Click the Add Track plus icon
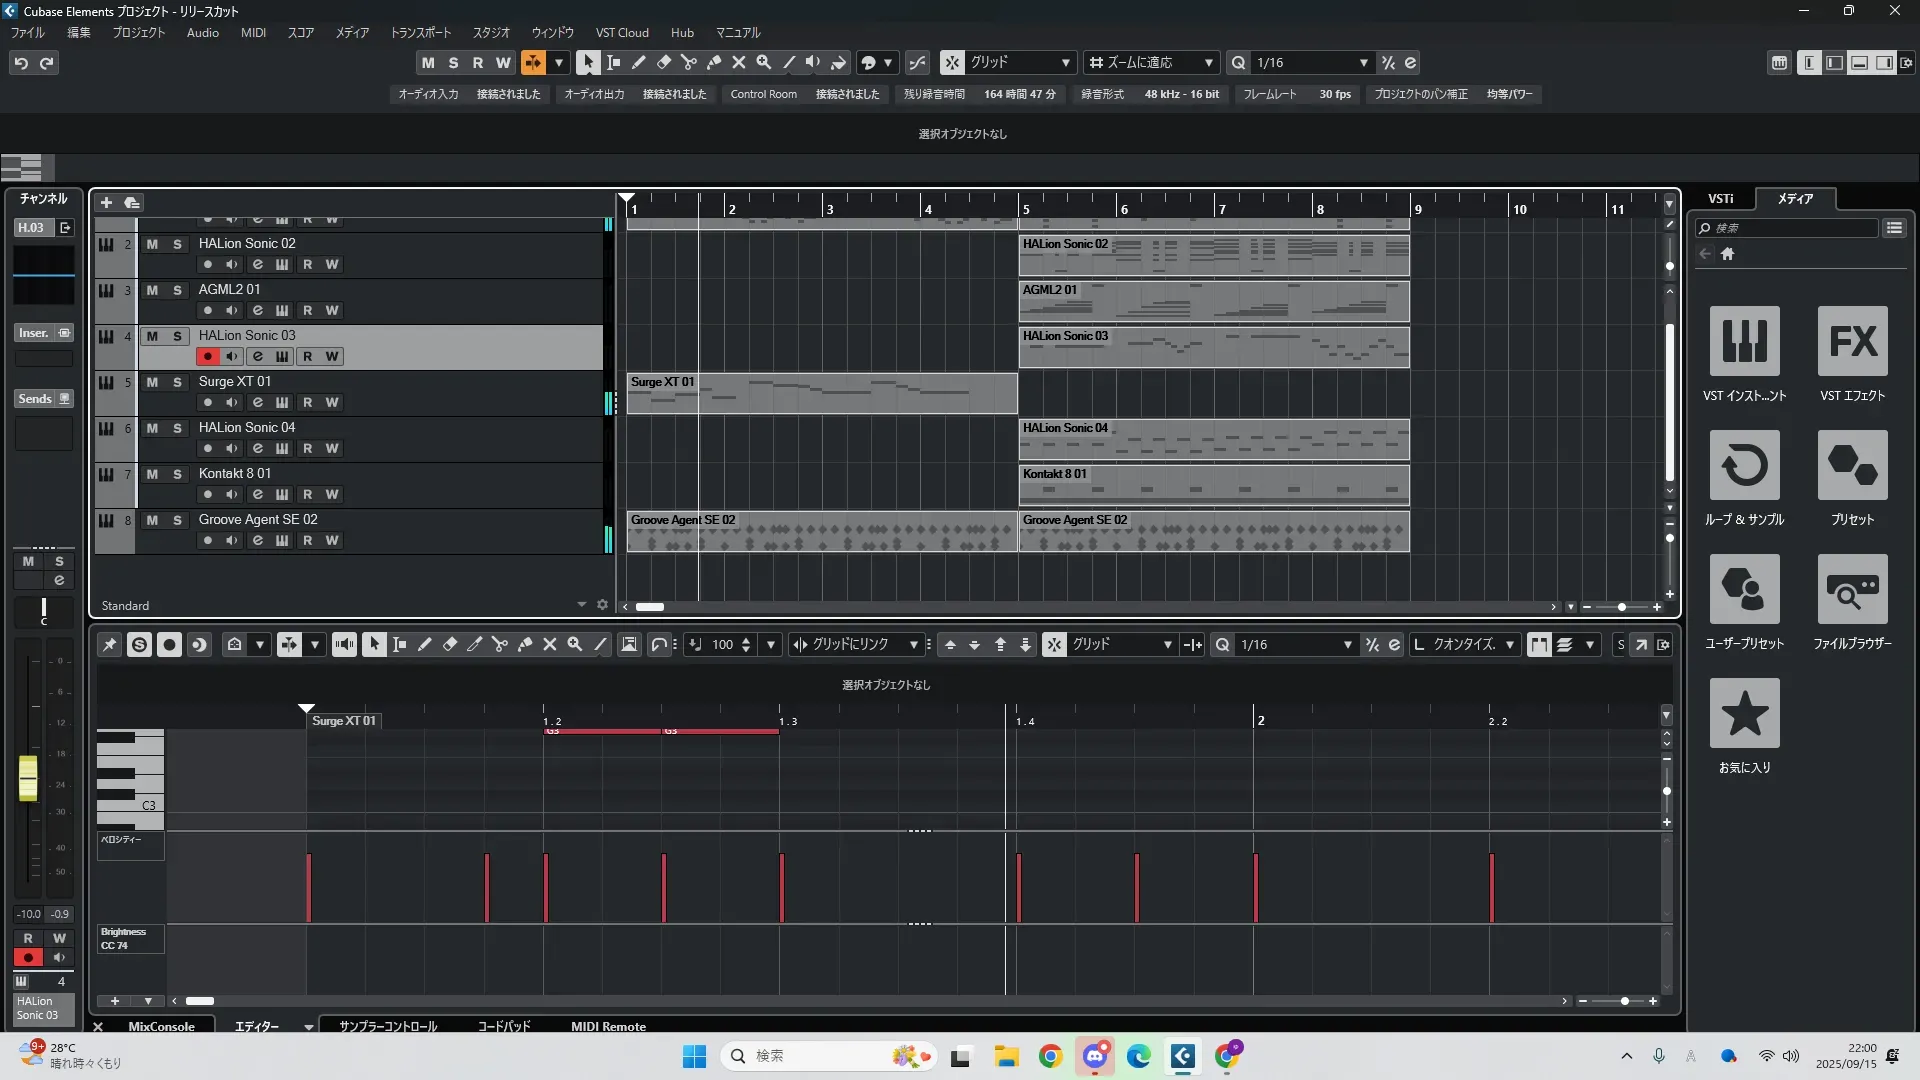1920x1080 pixels. pyautogui.click(x=106, y=203)
